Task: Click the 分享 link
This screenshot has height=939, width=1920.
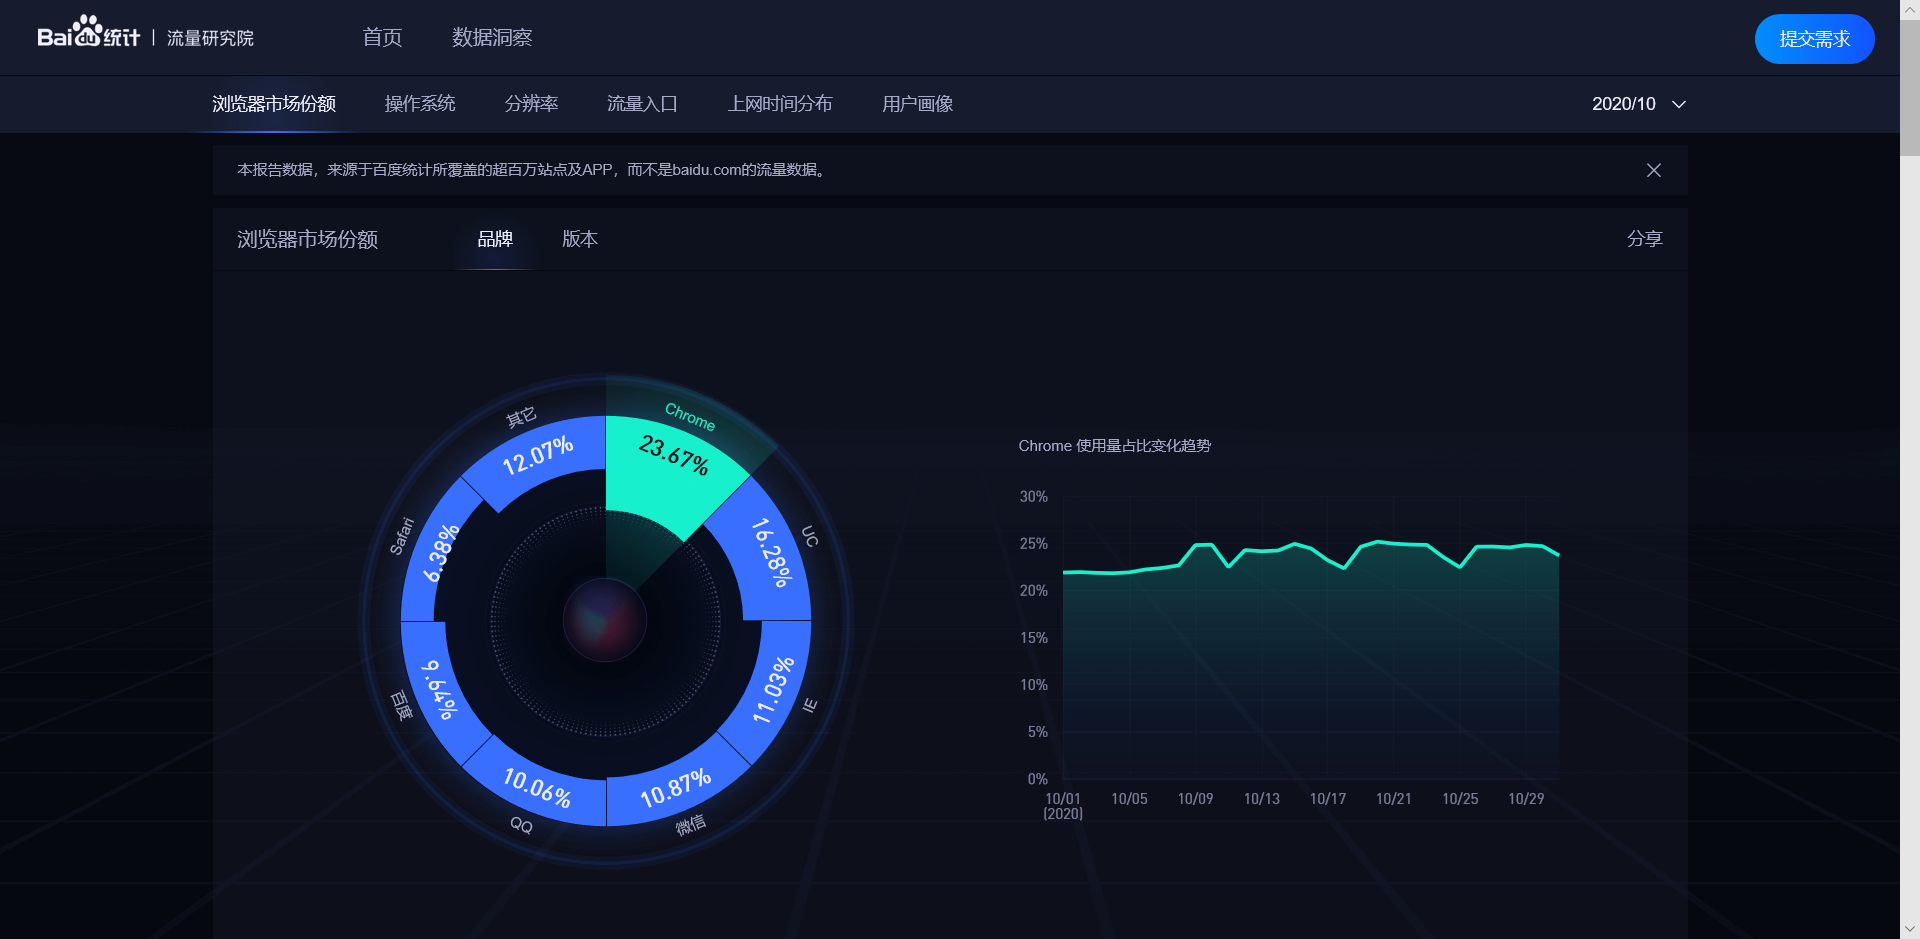Action: click(1644, 239)
